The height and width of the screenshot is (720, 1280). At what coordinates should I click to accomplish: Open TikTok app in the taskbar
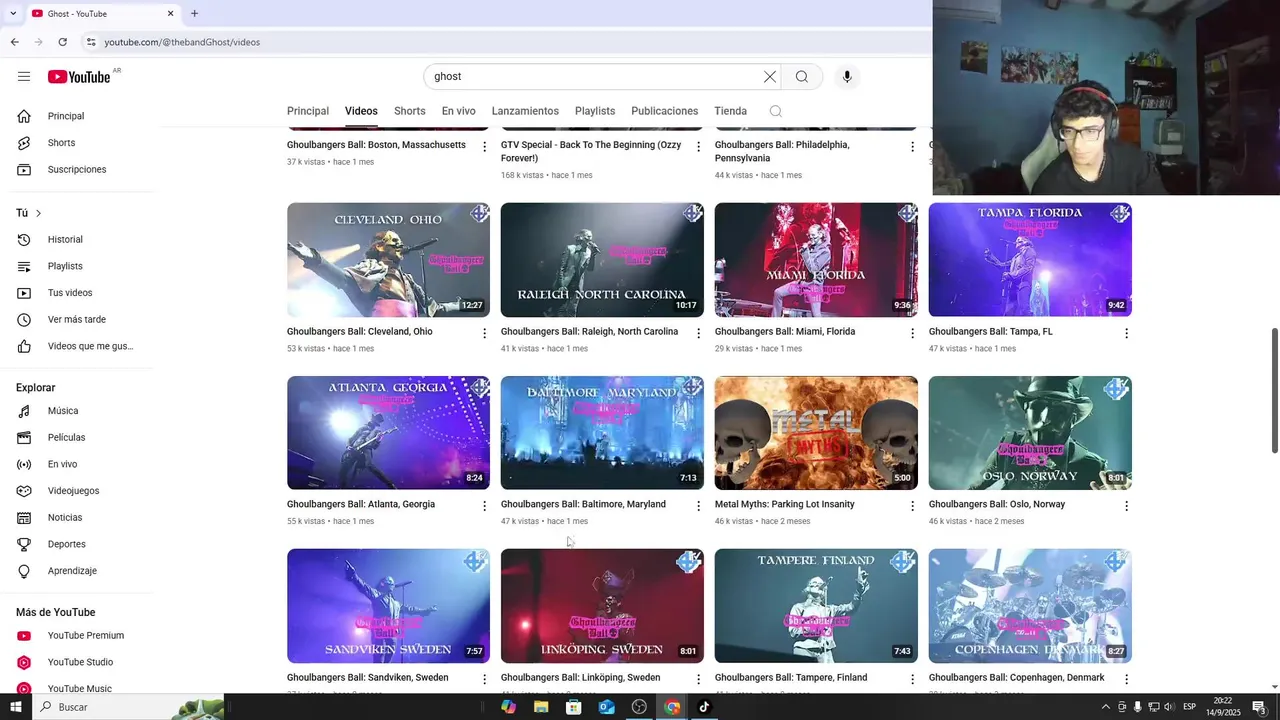(x=704, y=707)
